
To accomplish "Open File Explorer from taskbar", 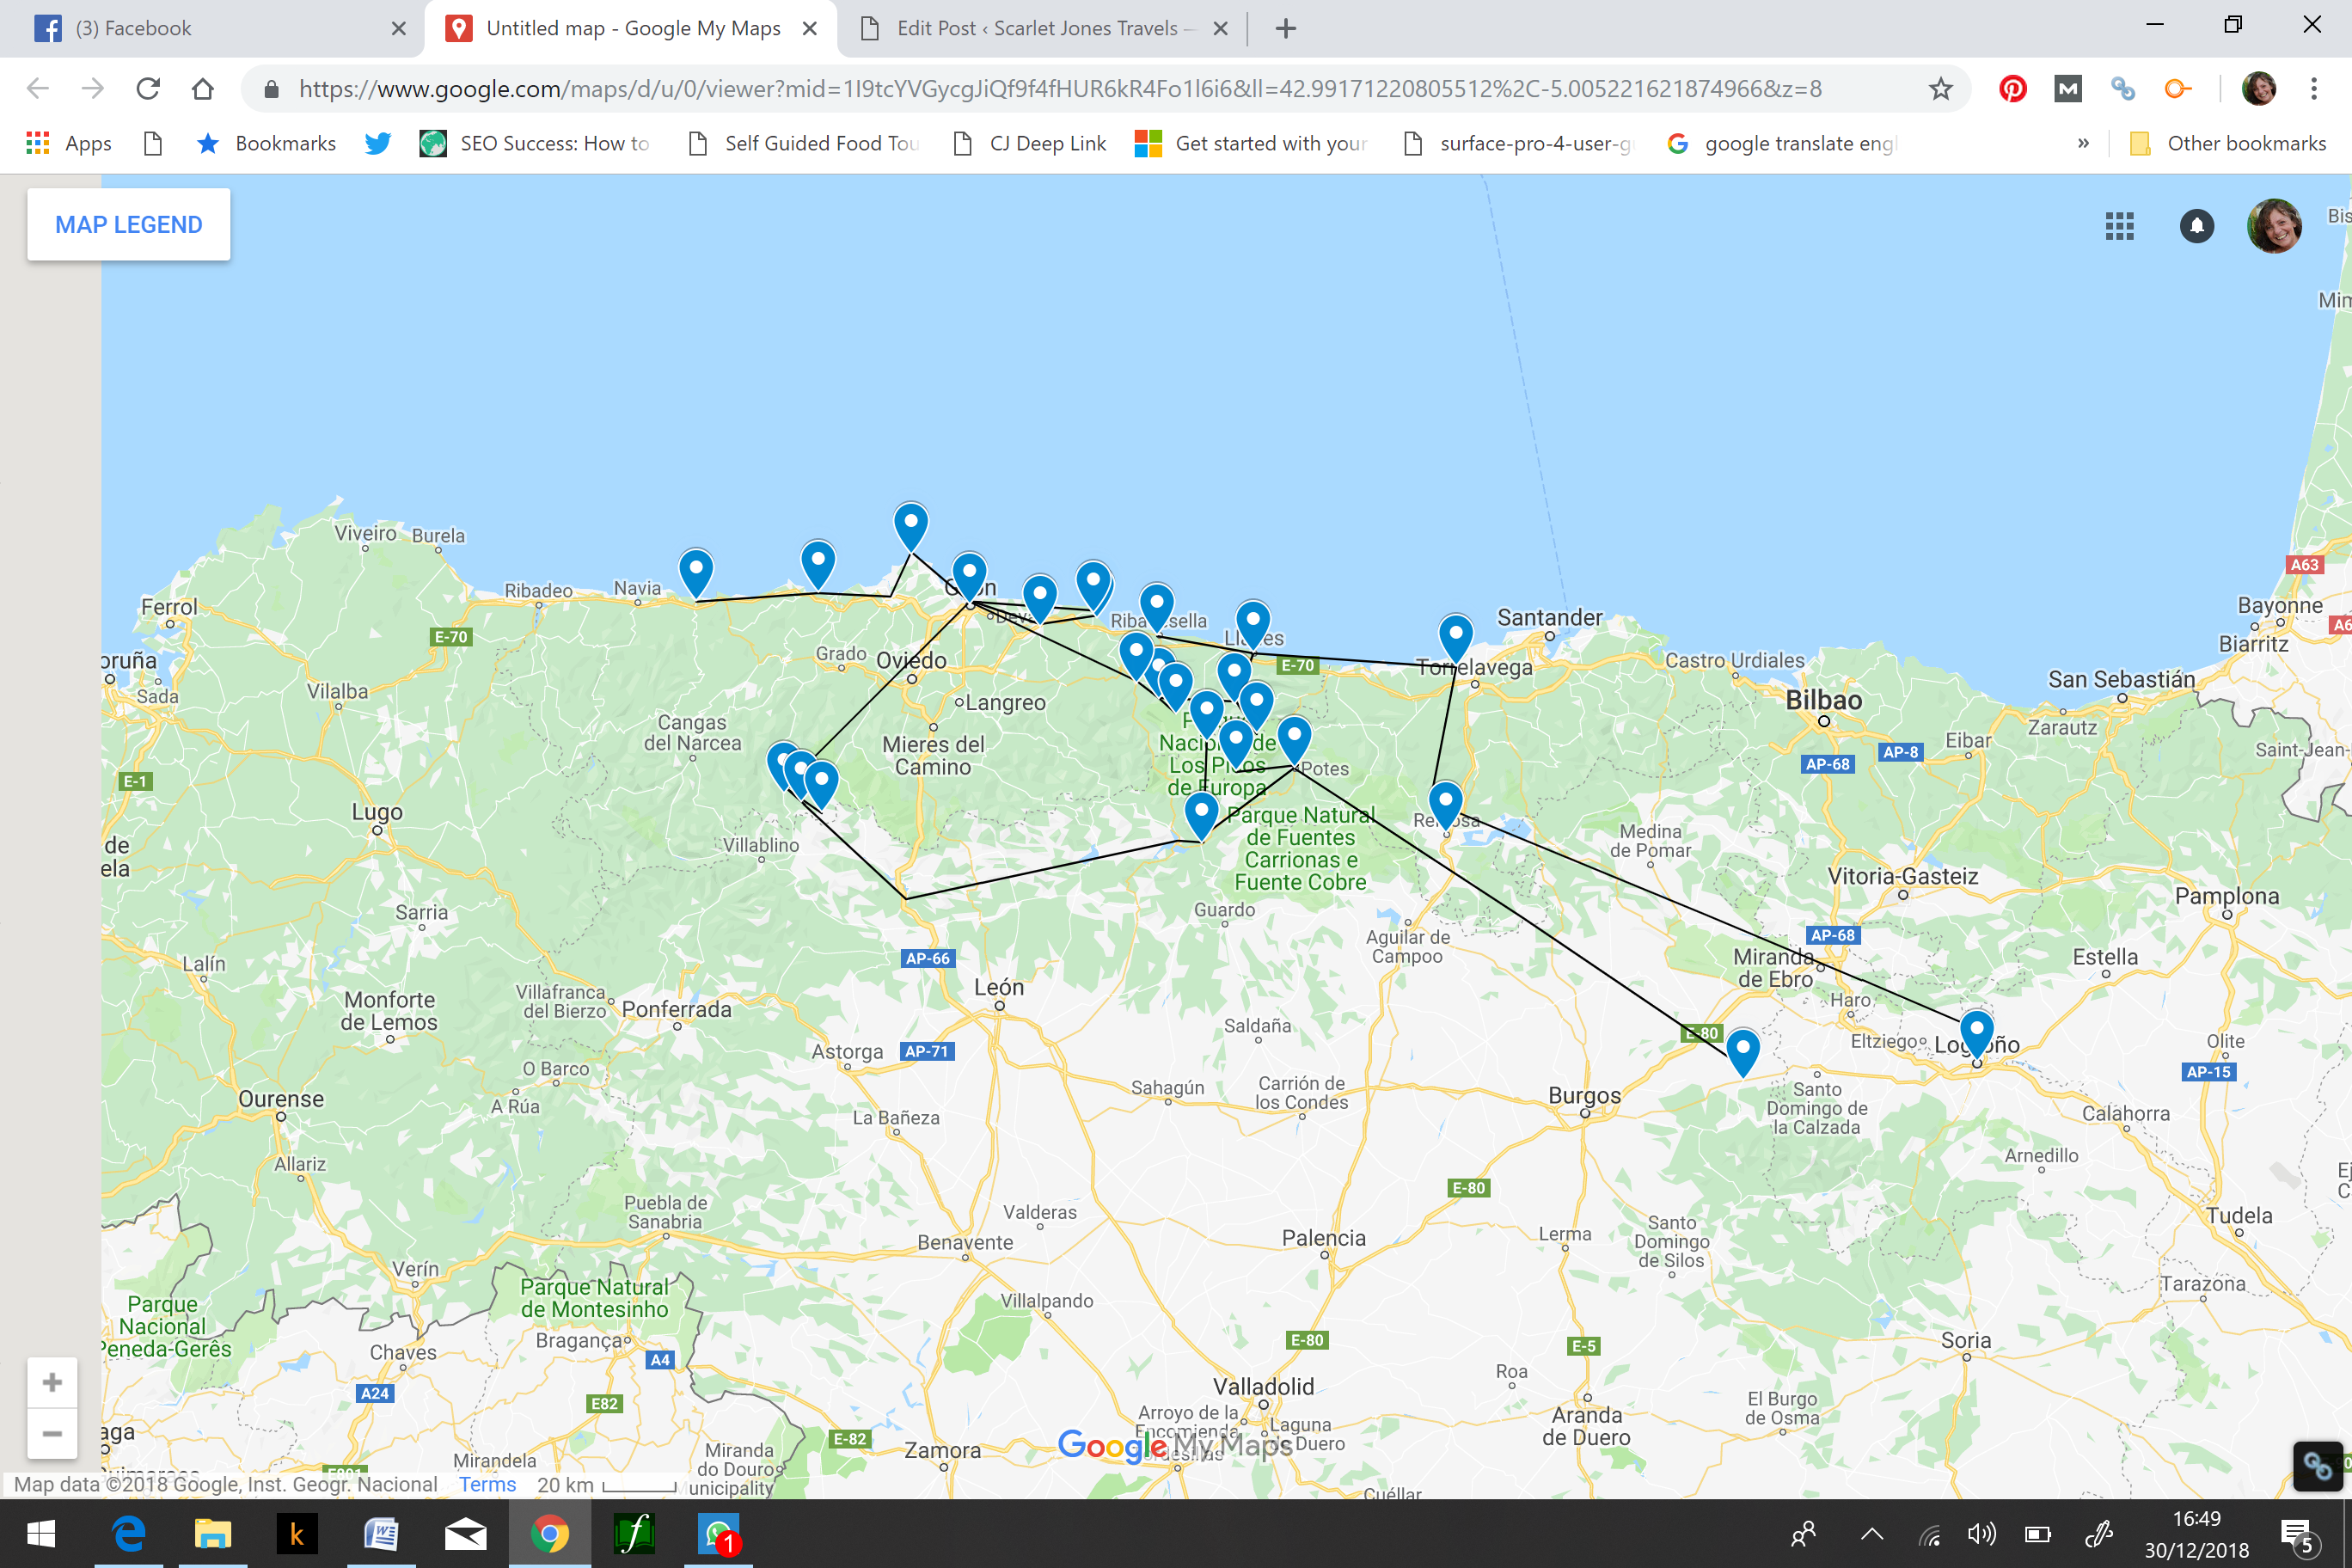I will [x=212, y=1534].
